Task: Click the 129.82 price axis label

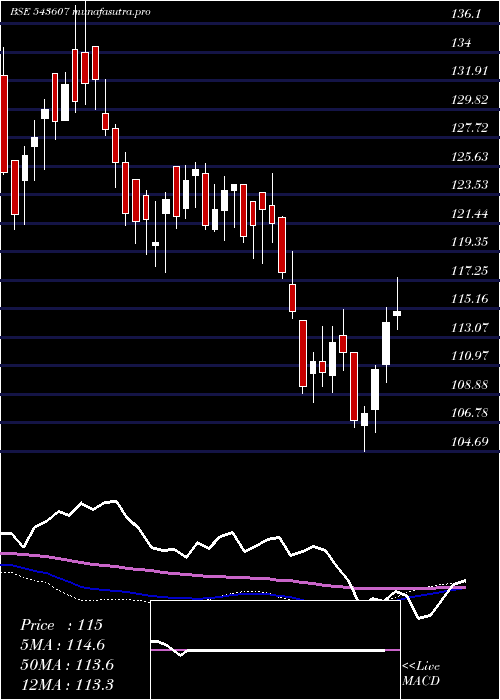Action: click(470, 100)
